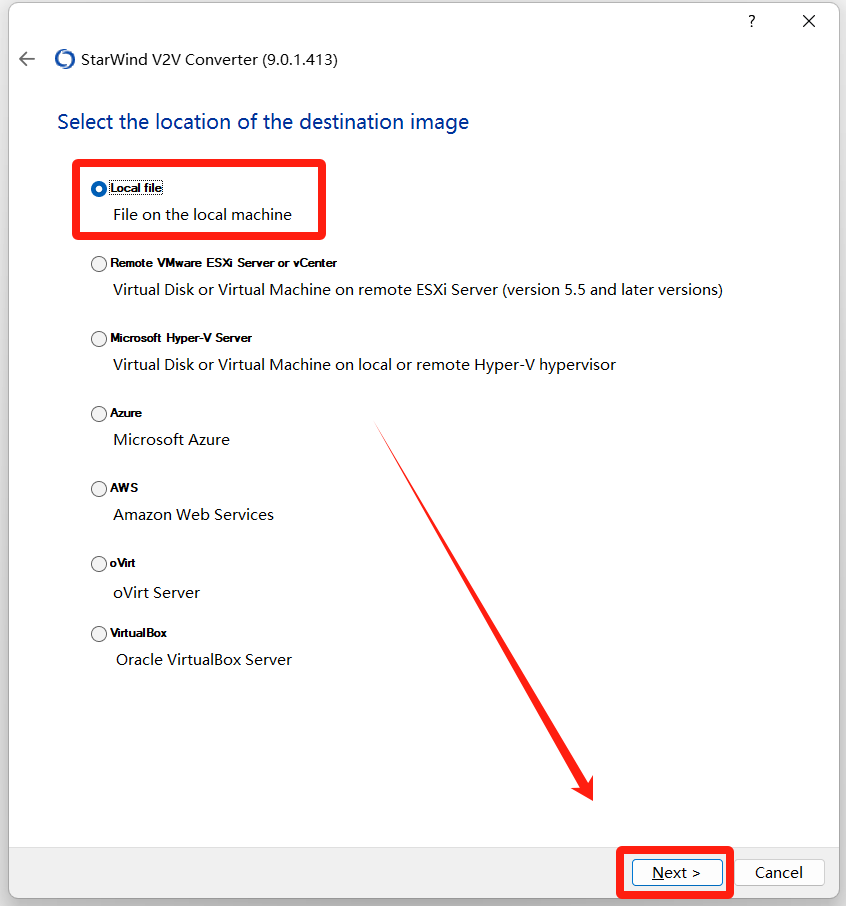Select the Local file radio button
Viewport: 846px width, 906px height.
pos(98,188)
